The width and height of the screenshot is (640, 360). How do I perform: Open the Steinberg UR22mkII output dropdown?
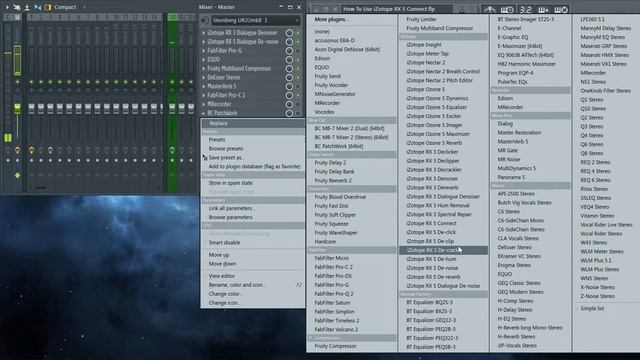(x=256, y=20)
